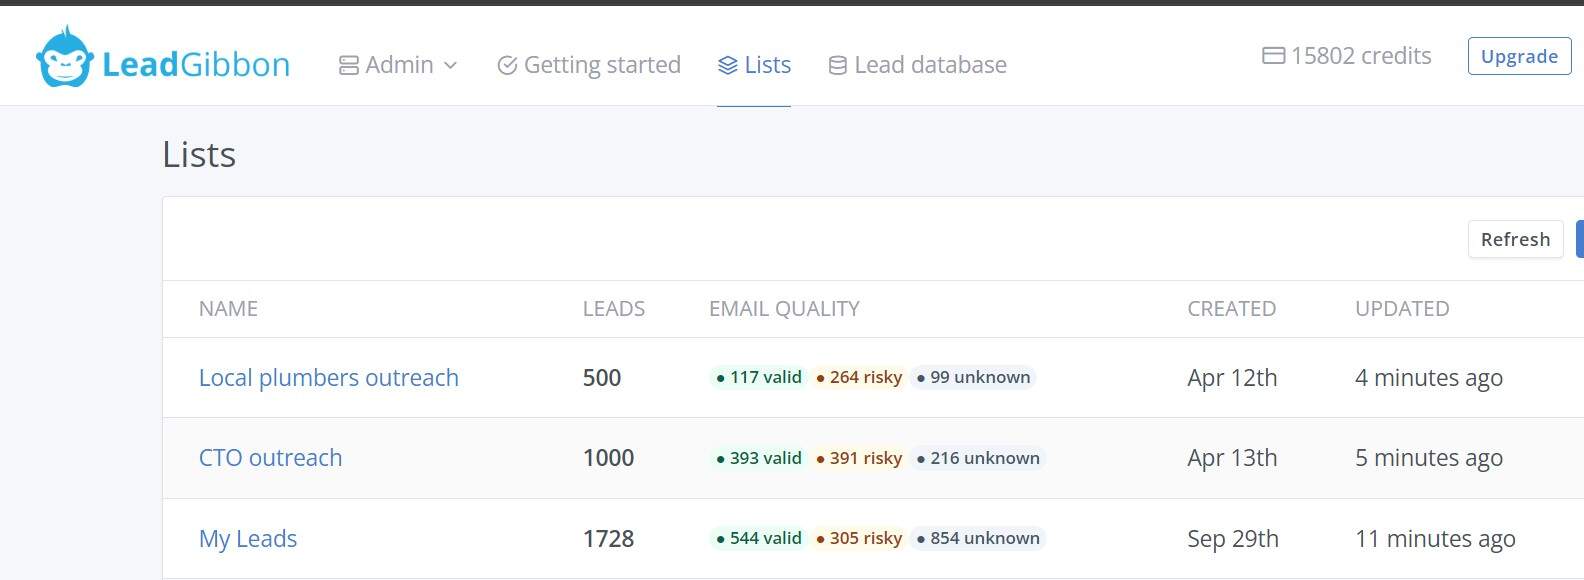This screenshot has height=580, width=1584.
Task: Click the 391 risky badge
Action: tap(859, 458)
